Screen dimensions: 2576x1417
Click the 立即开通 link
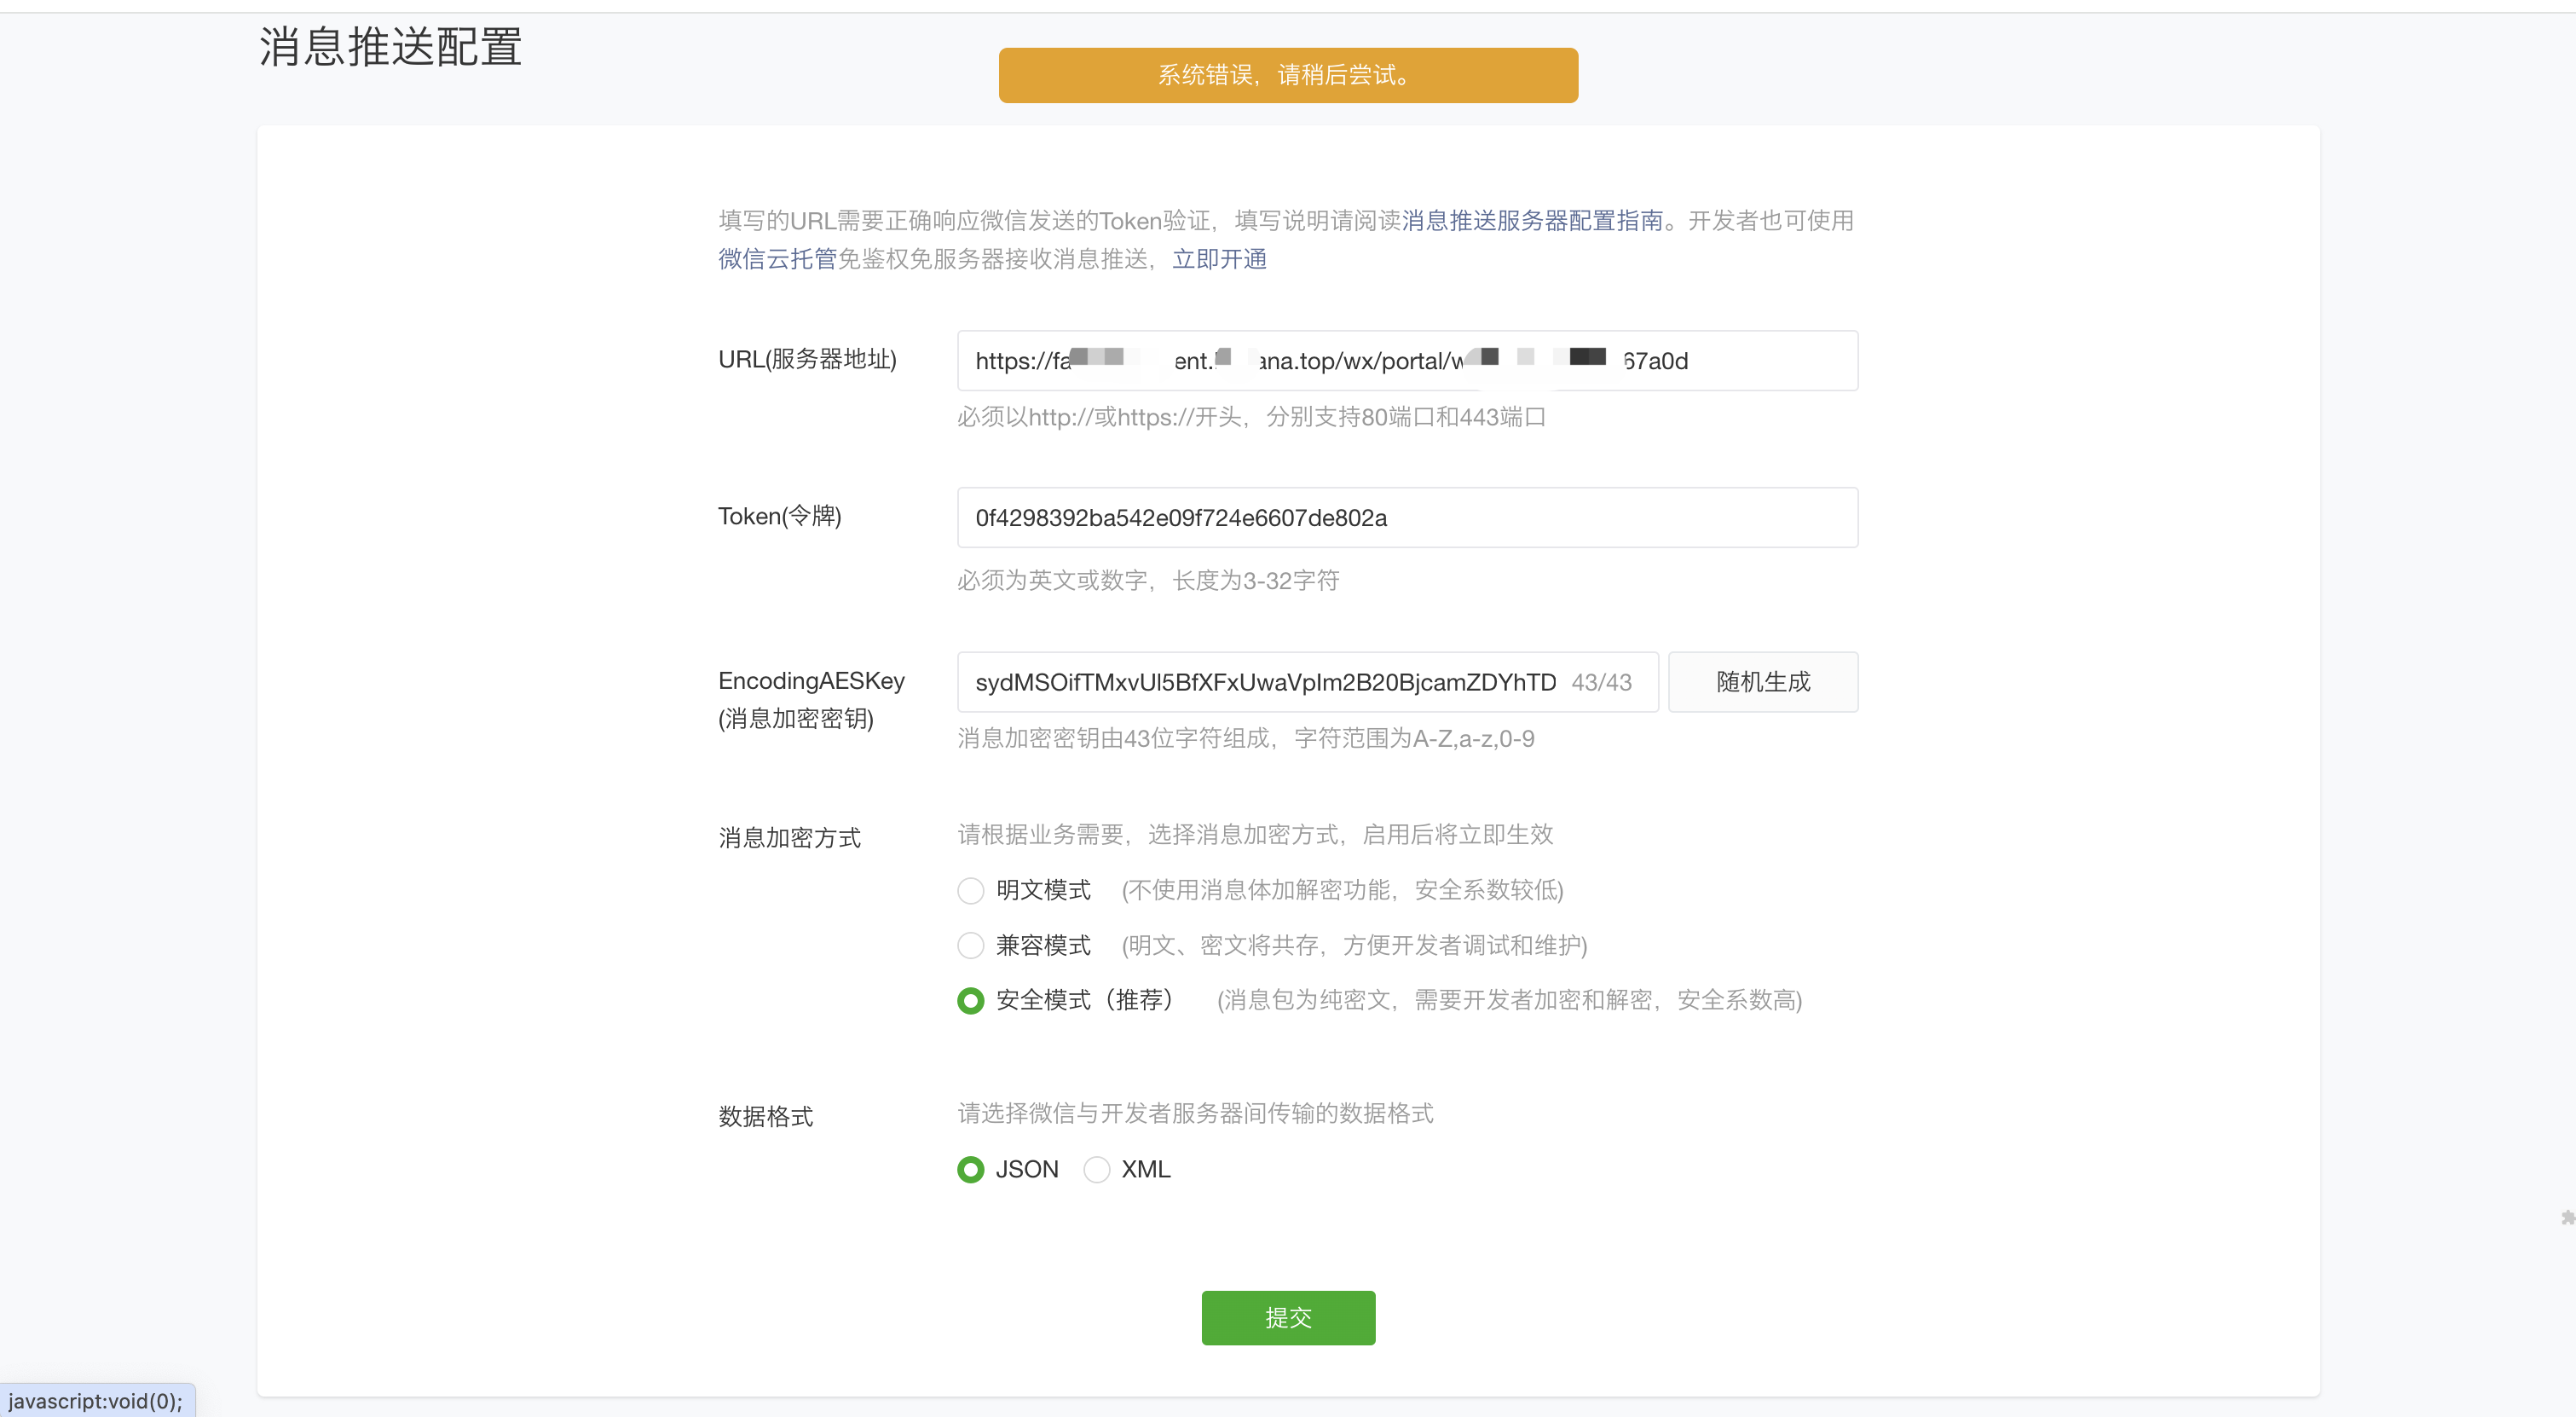pos(1219,259)
